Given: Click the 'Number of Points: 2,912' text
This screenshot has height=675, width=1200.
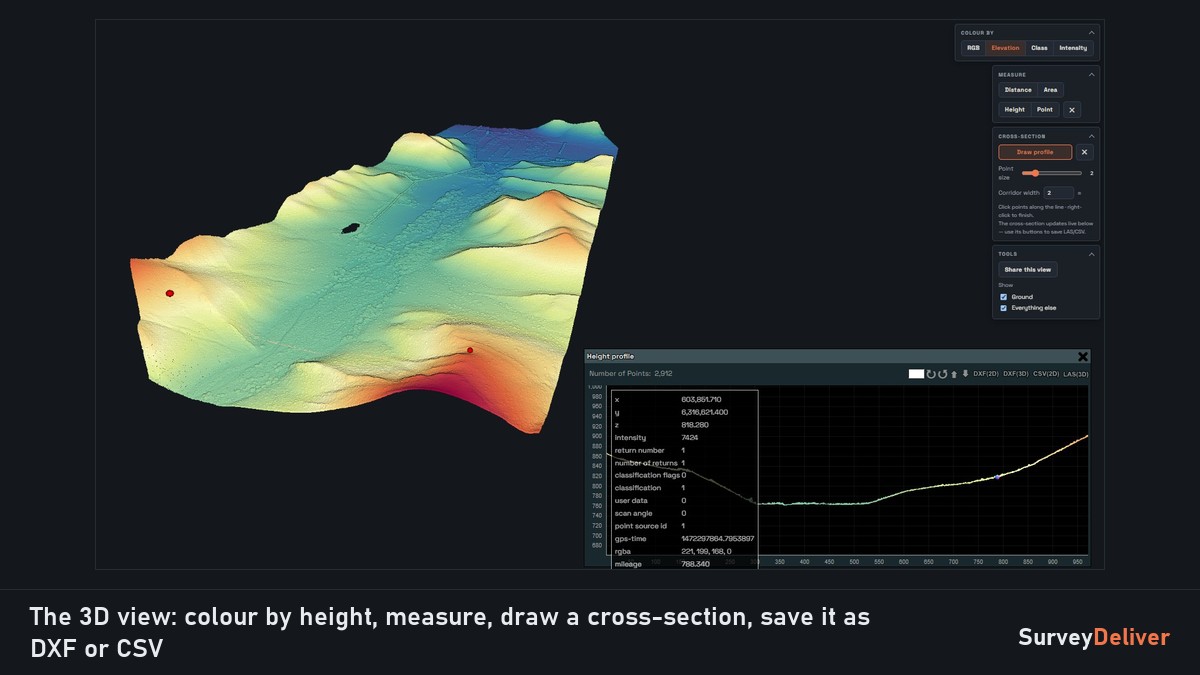Looking at the screenshot, I should coord(631,374).
